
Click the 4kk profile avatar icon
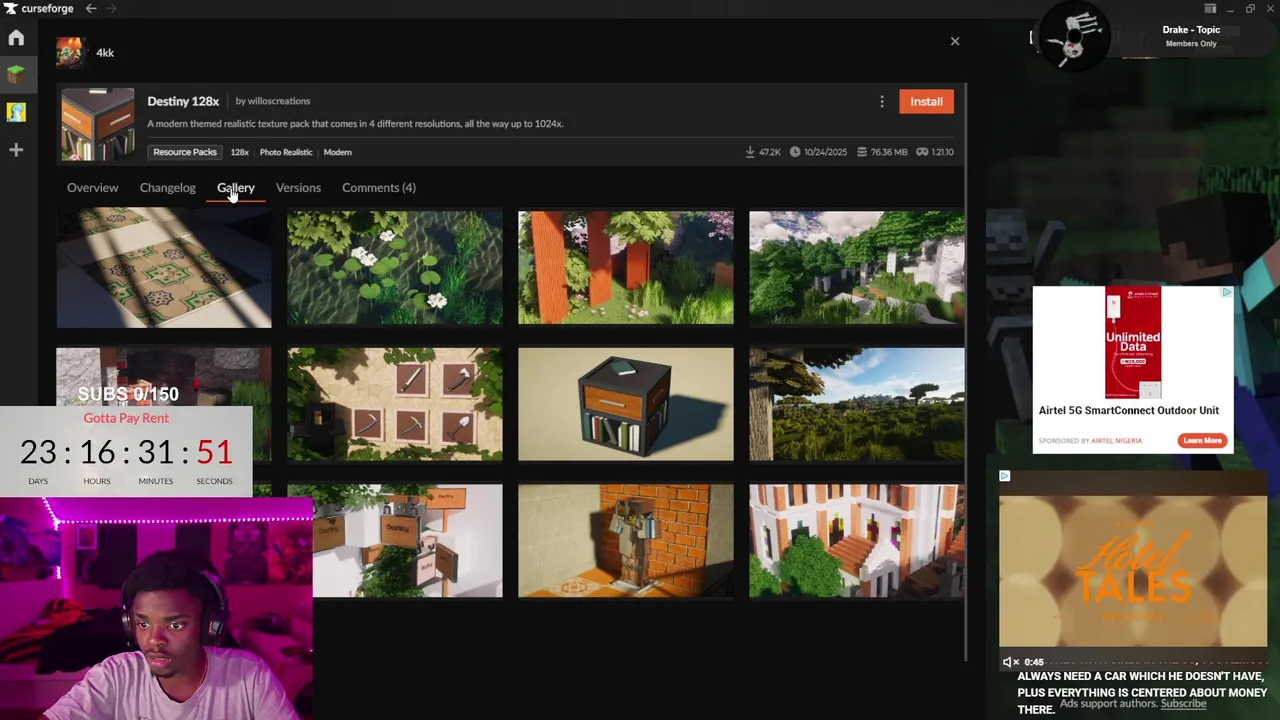70,52
